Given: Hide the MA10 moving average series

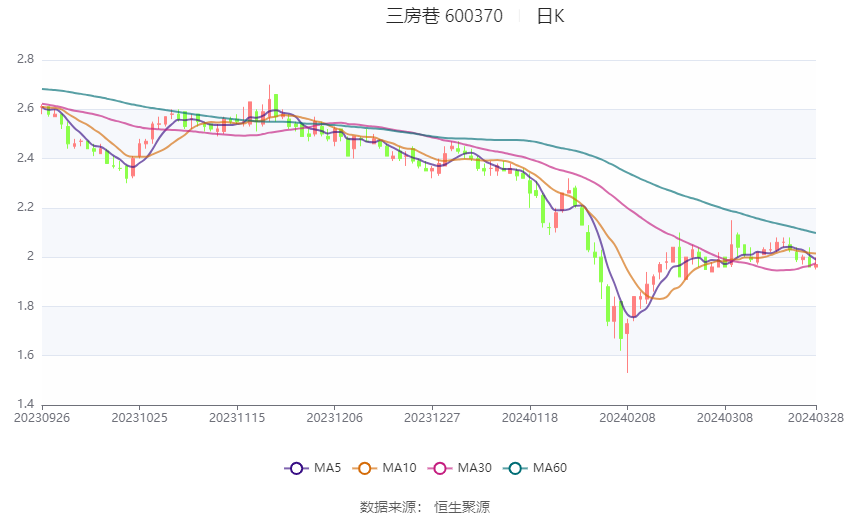Looking at the screenshot, I should click(x=365, y=468).
